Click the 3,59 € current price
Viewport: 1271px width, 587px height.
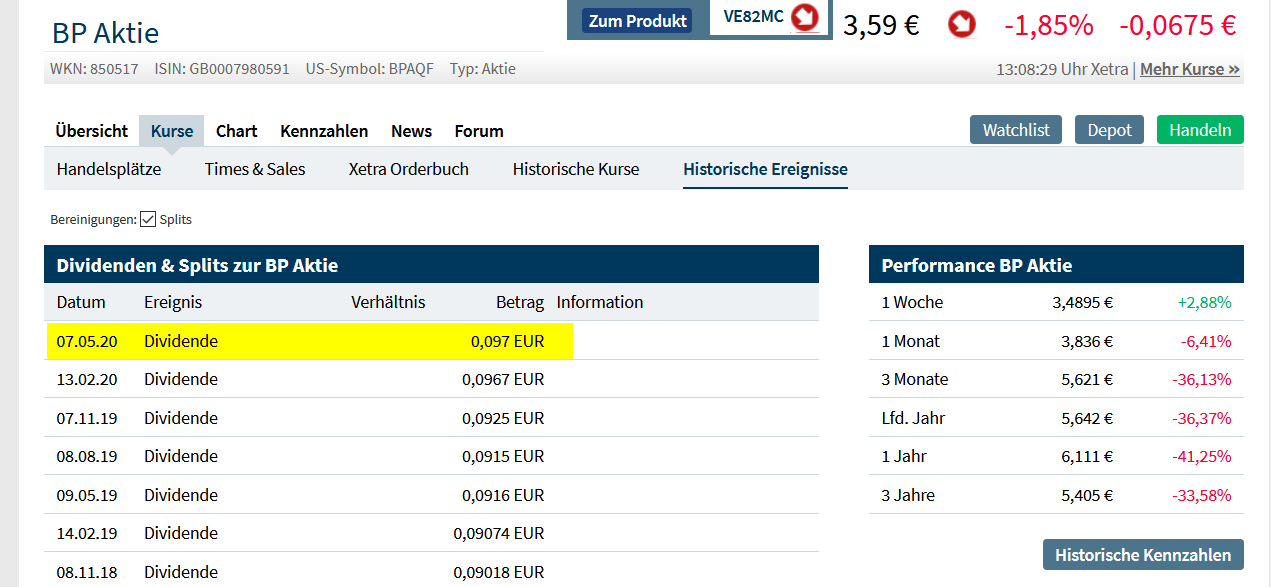[881, 25]
